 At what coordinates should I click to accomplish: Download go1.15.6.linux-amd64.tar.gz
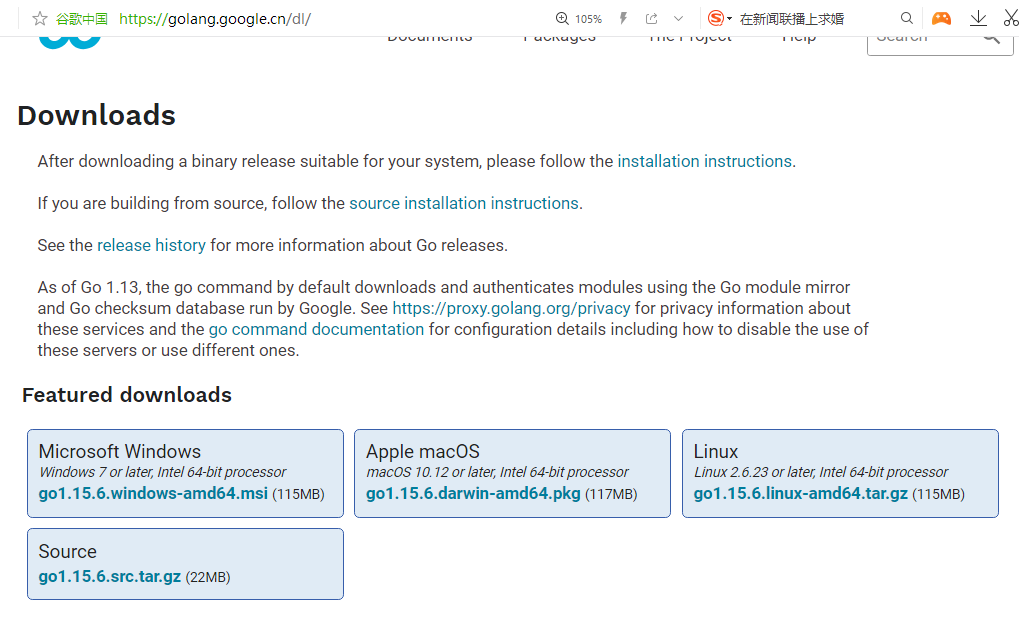pyautogui.click(x=801, y=493)
